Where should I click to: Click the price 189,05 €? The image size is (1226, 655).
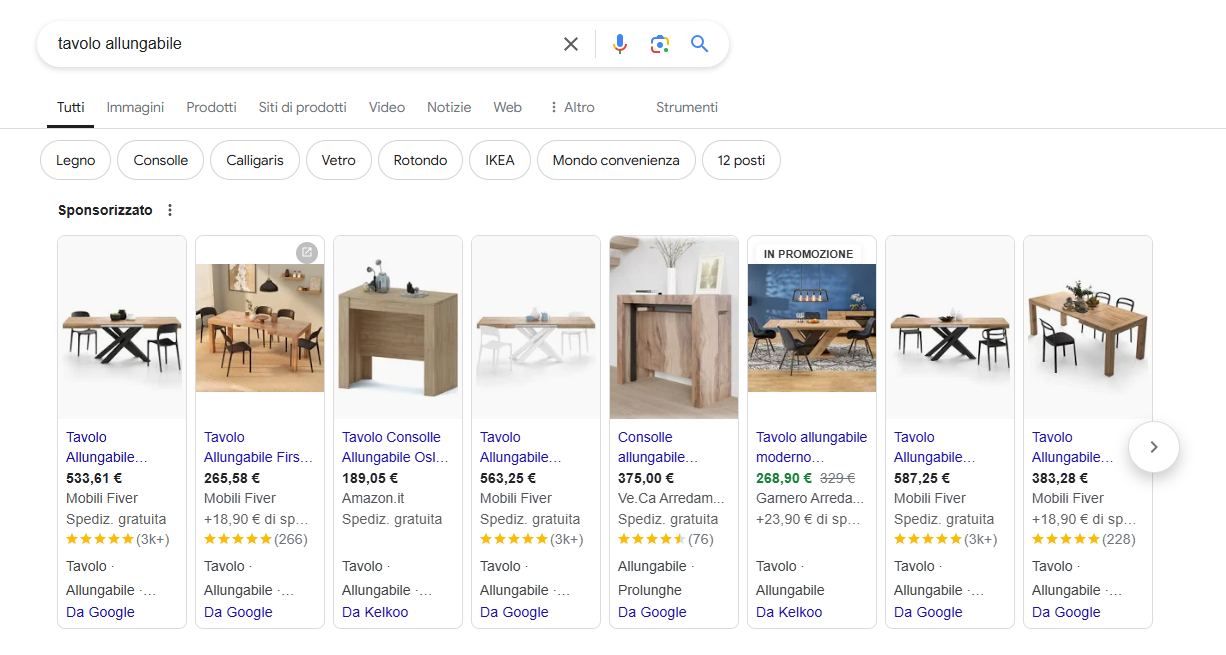point(370,478)
